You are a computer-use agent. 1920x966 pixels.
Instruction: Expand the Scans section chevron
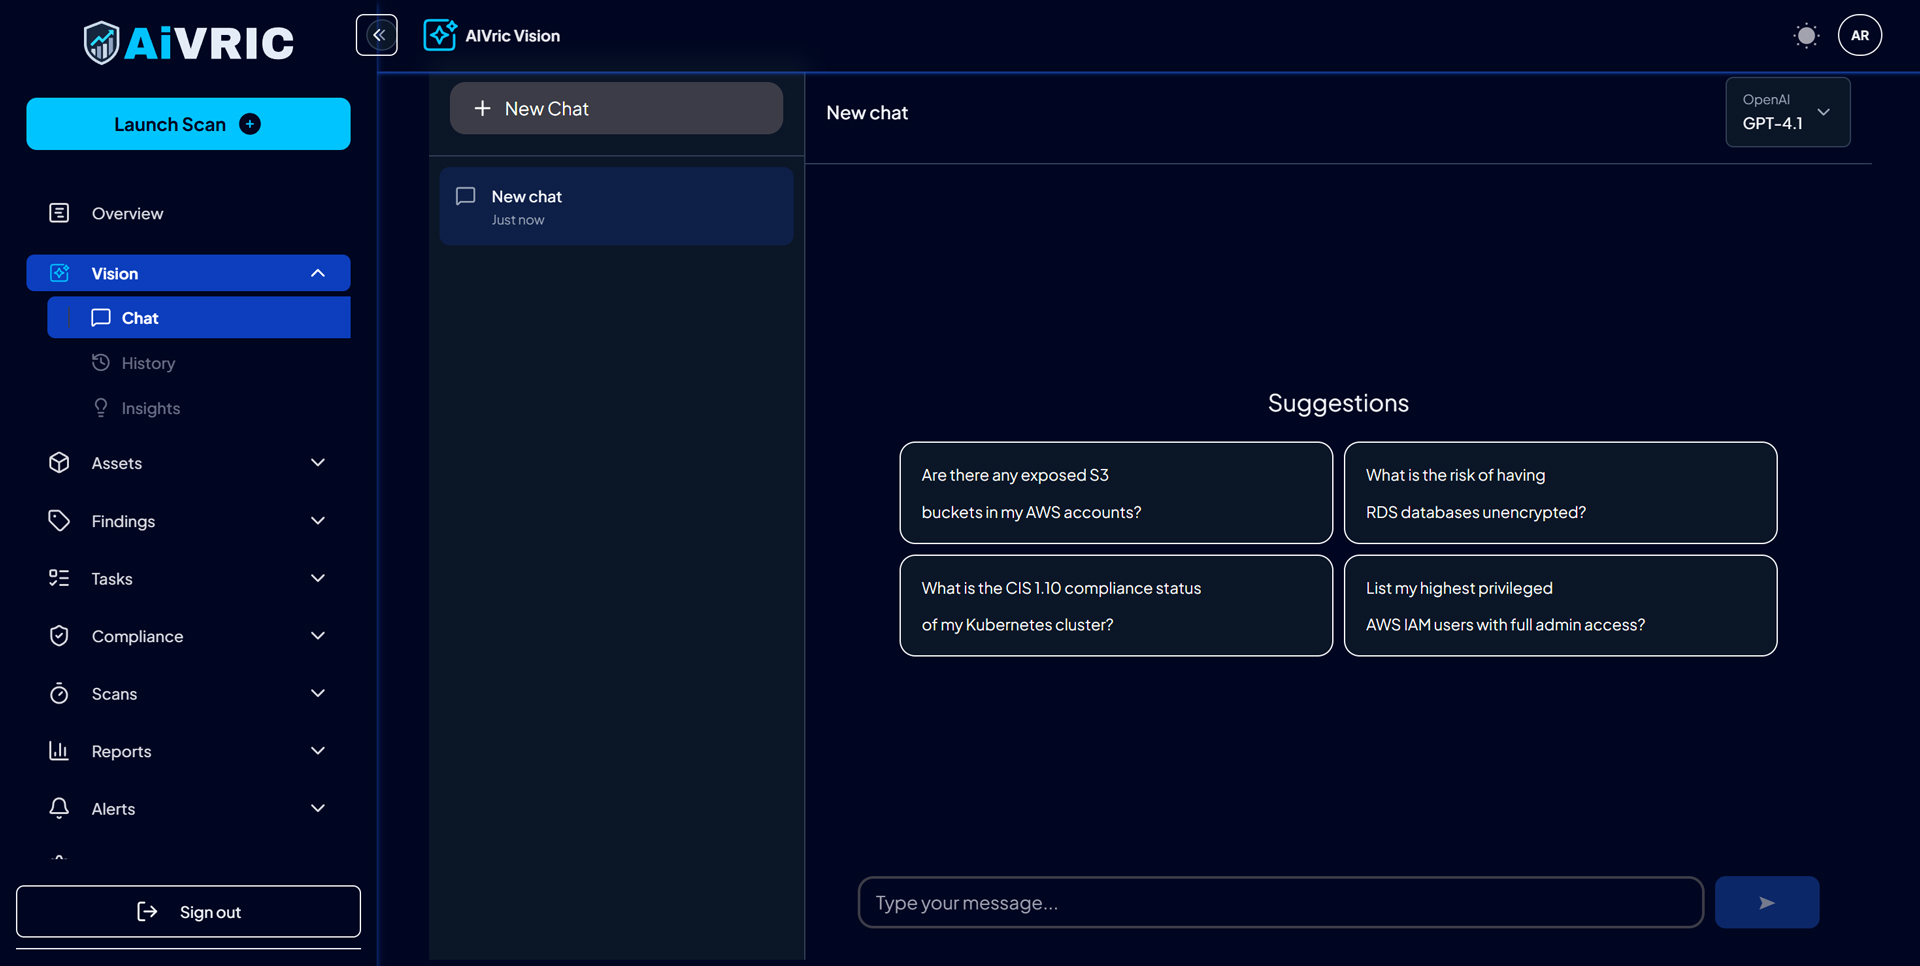pyautogui.click(x=318, y=693)
